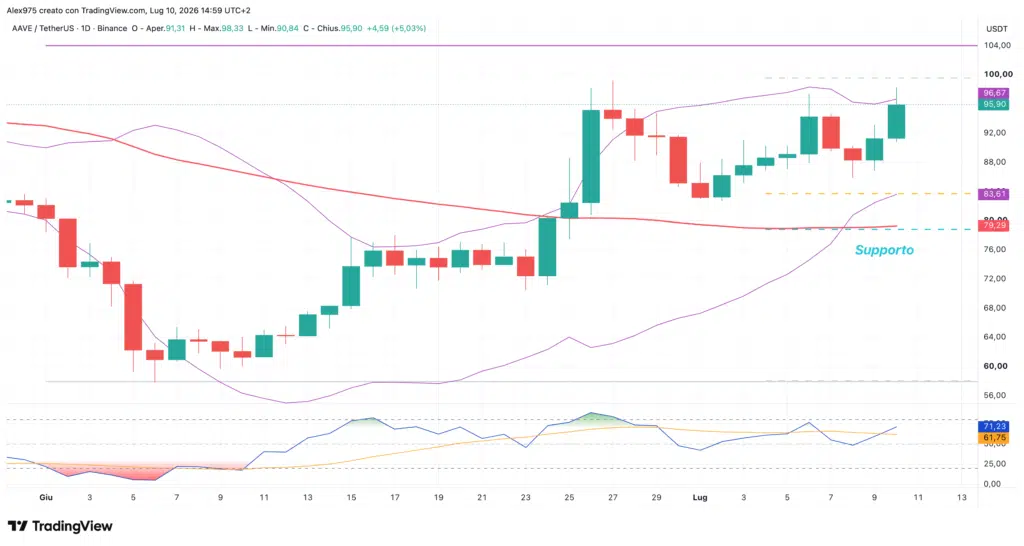This screenshot has width=1024, height=546.
Task: Click date 19 on the time axis
Action: [438, 498]
